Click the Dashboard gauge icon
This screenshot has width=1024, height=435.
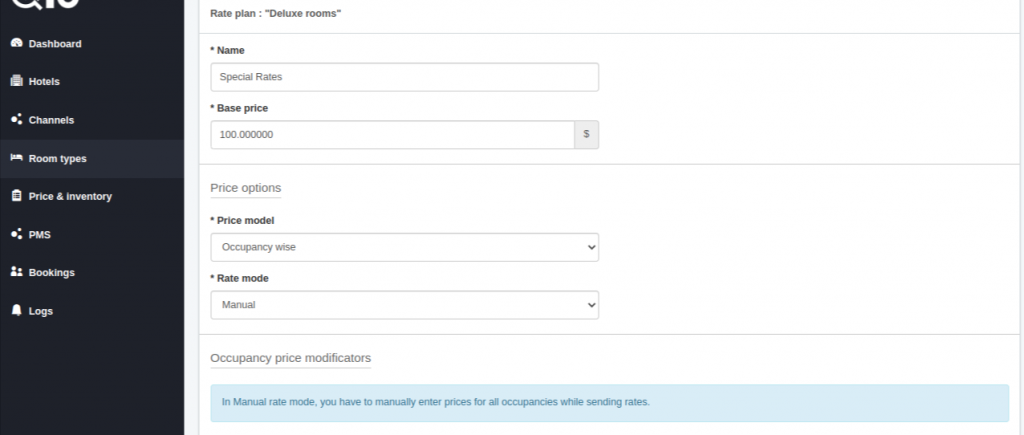pyautogui.click(x=17, y=43)
